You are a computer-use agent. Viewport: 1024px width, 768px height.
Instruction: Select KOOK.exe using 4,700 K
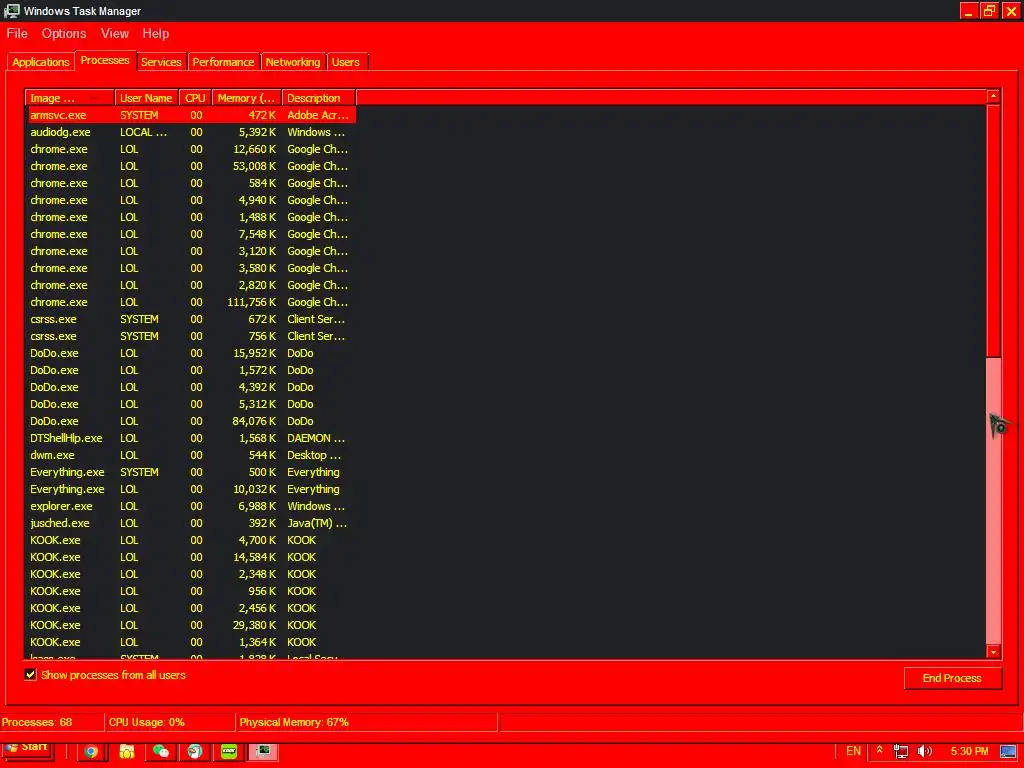point(191,539)
